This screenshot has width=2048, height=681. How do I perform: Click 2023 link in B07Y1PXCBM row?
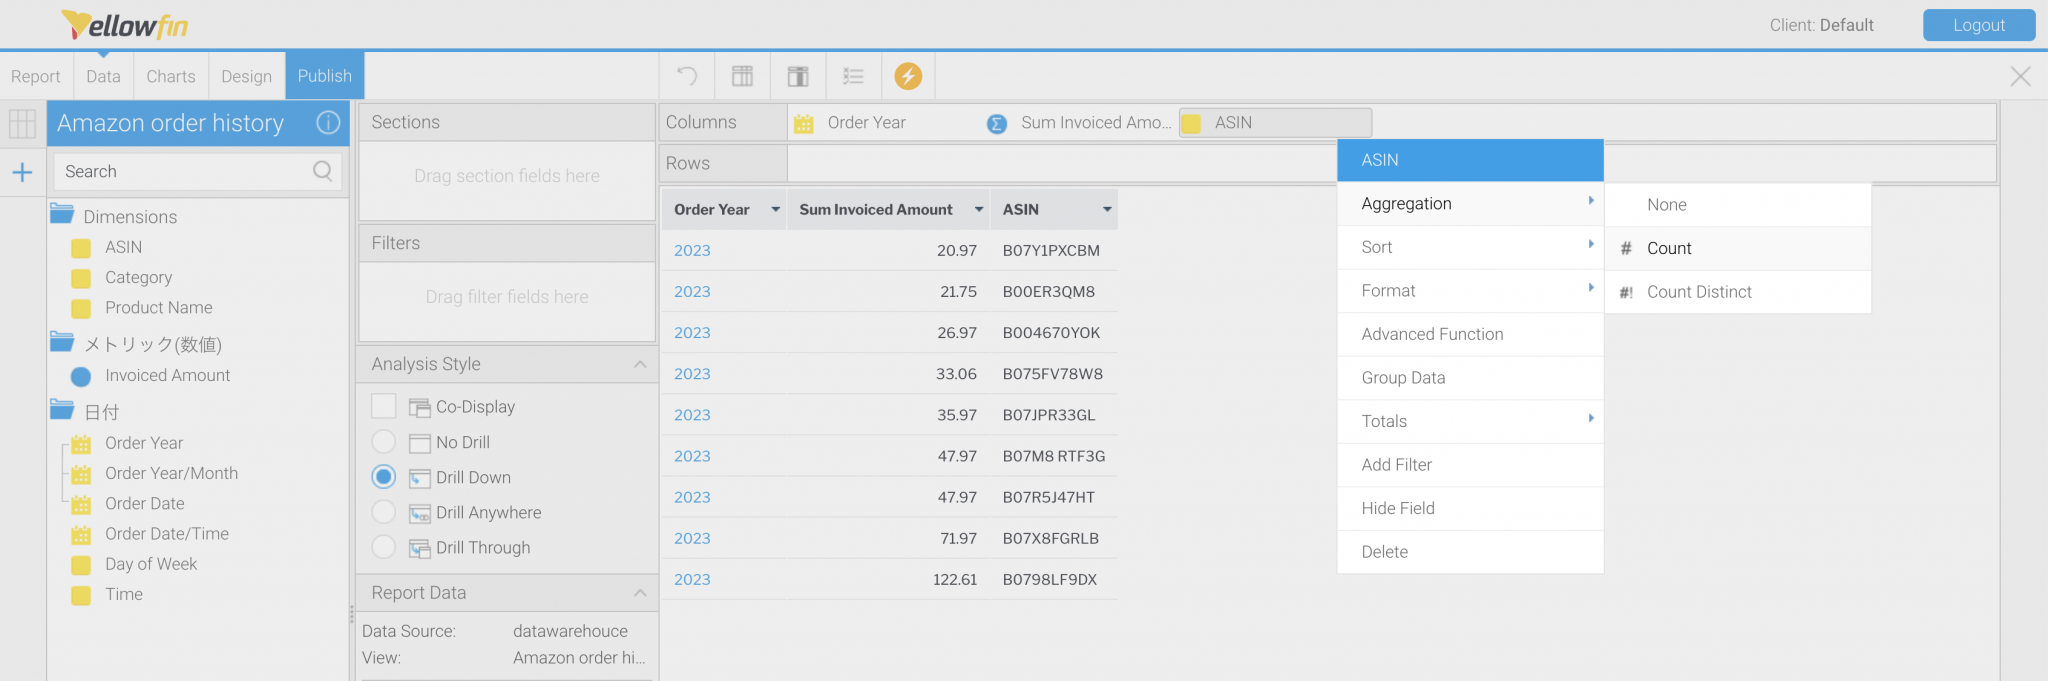pos(692,250)
